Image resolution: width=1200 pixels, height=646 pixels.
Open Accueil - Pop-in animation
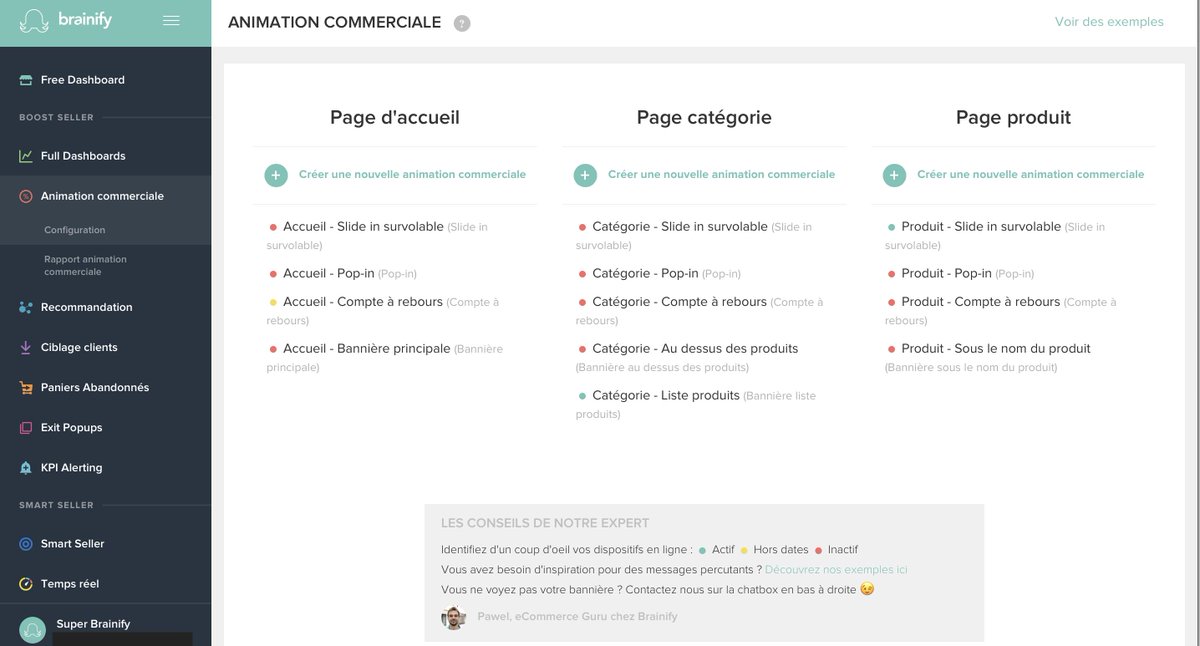point(329,273)
